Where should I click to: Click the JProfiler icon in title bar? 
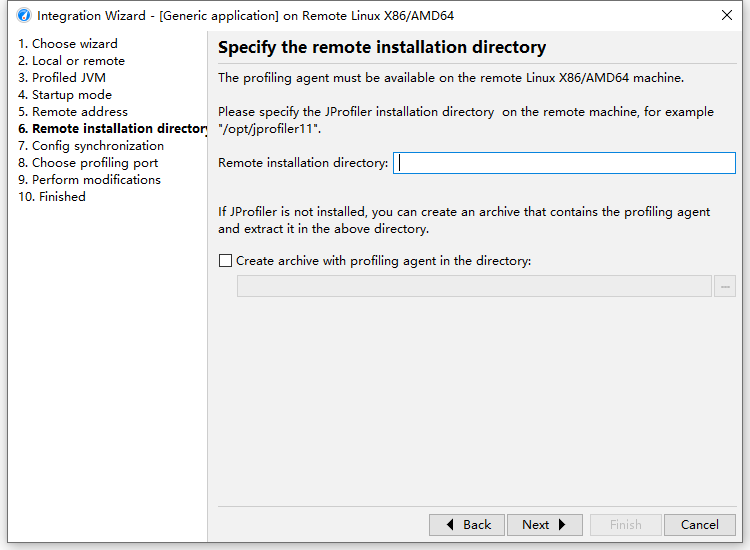point(24,16)
